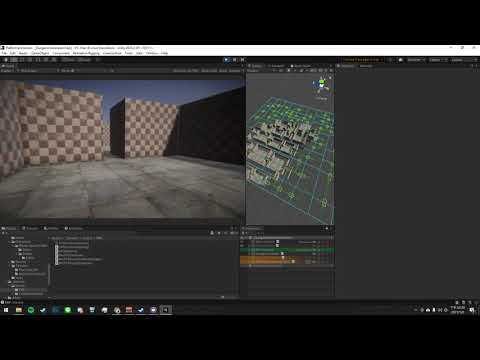Open the GameObject menu
480x360 pixels.
(x=40, y=53)
